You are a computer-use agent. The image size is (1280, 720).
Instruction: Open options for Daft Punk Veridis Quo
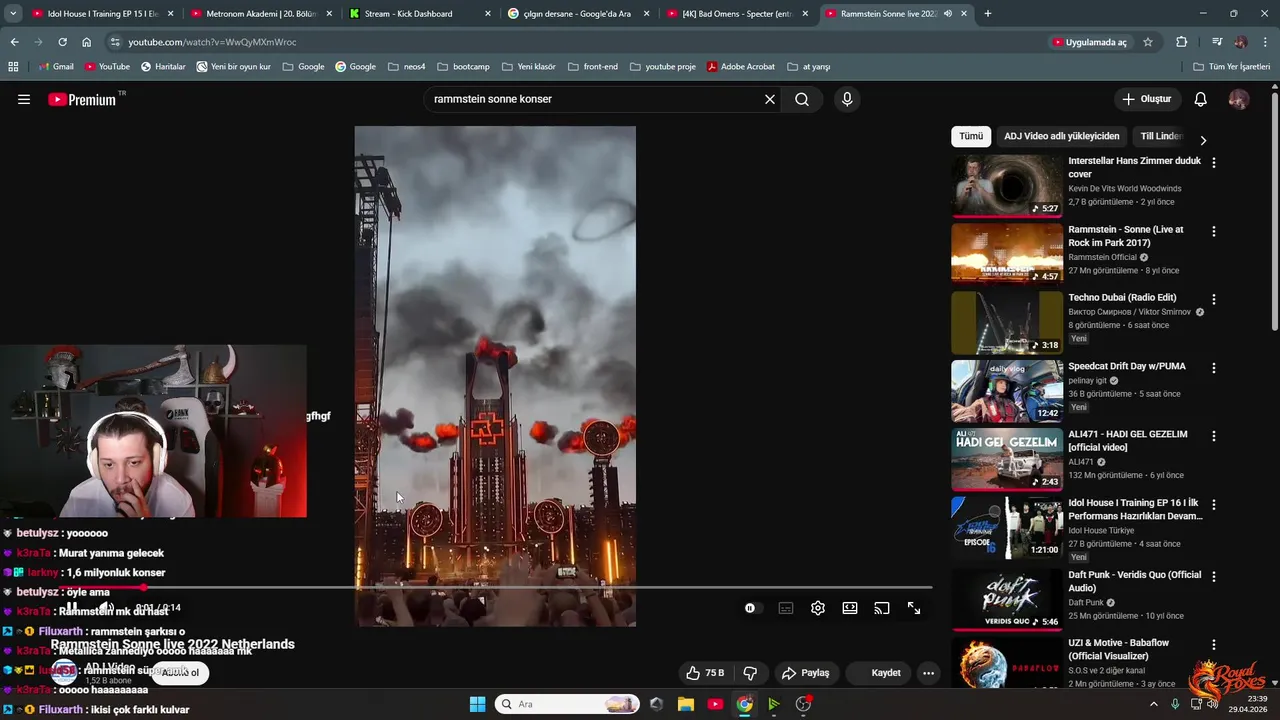pos(1214,577)
